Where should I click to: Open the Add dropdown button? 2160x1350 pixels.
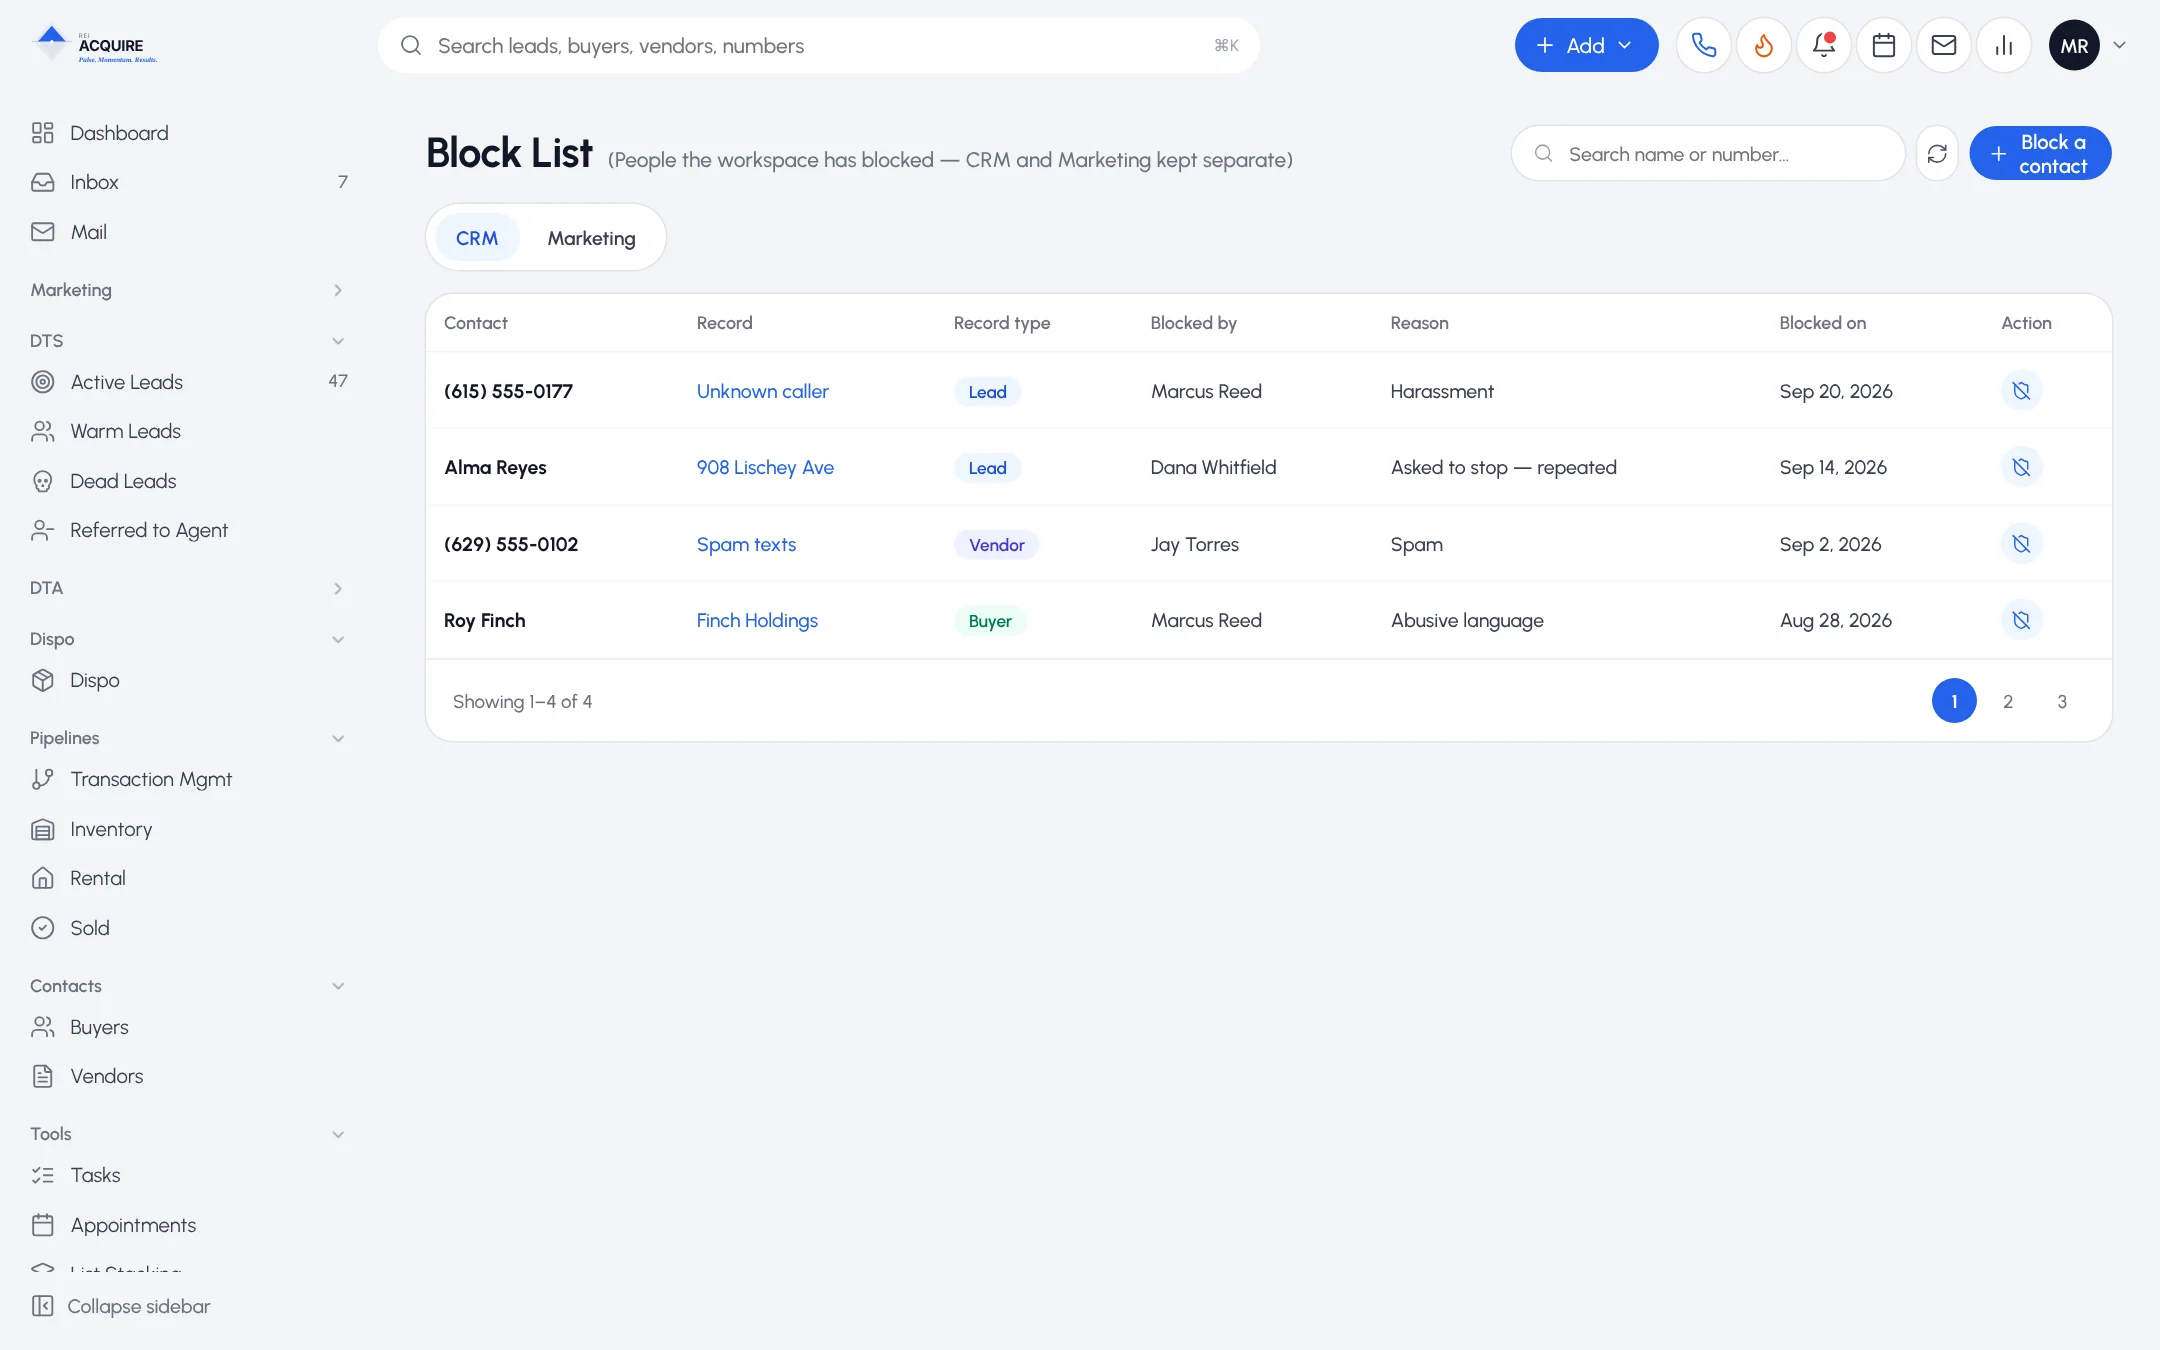[x=1586, y=45]
